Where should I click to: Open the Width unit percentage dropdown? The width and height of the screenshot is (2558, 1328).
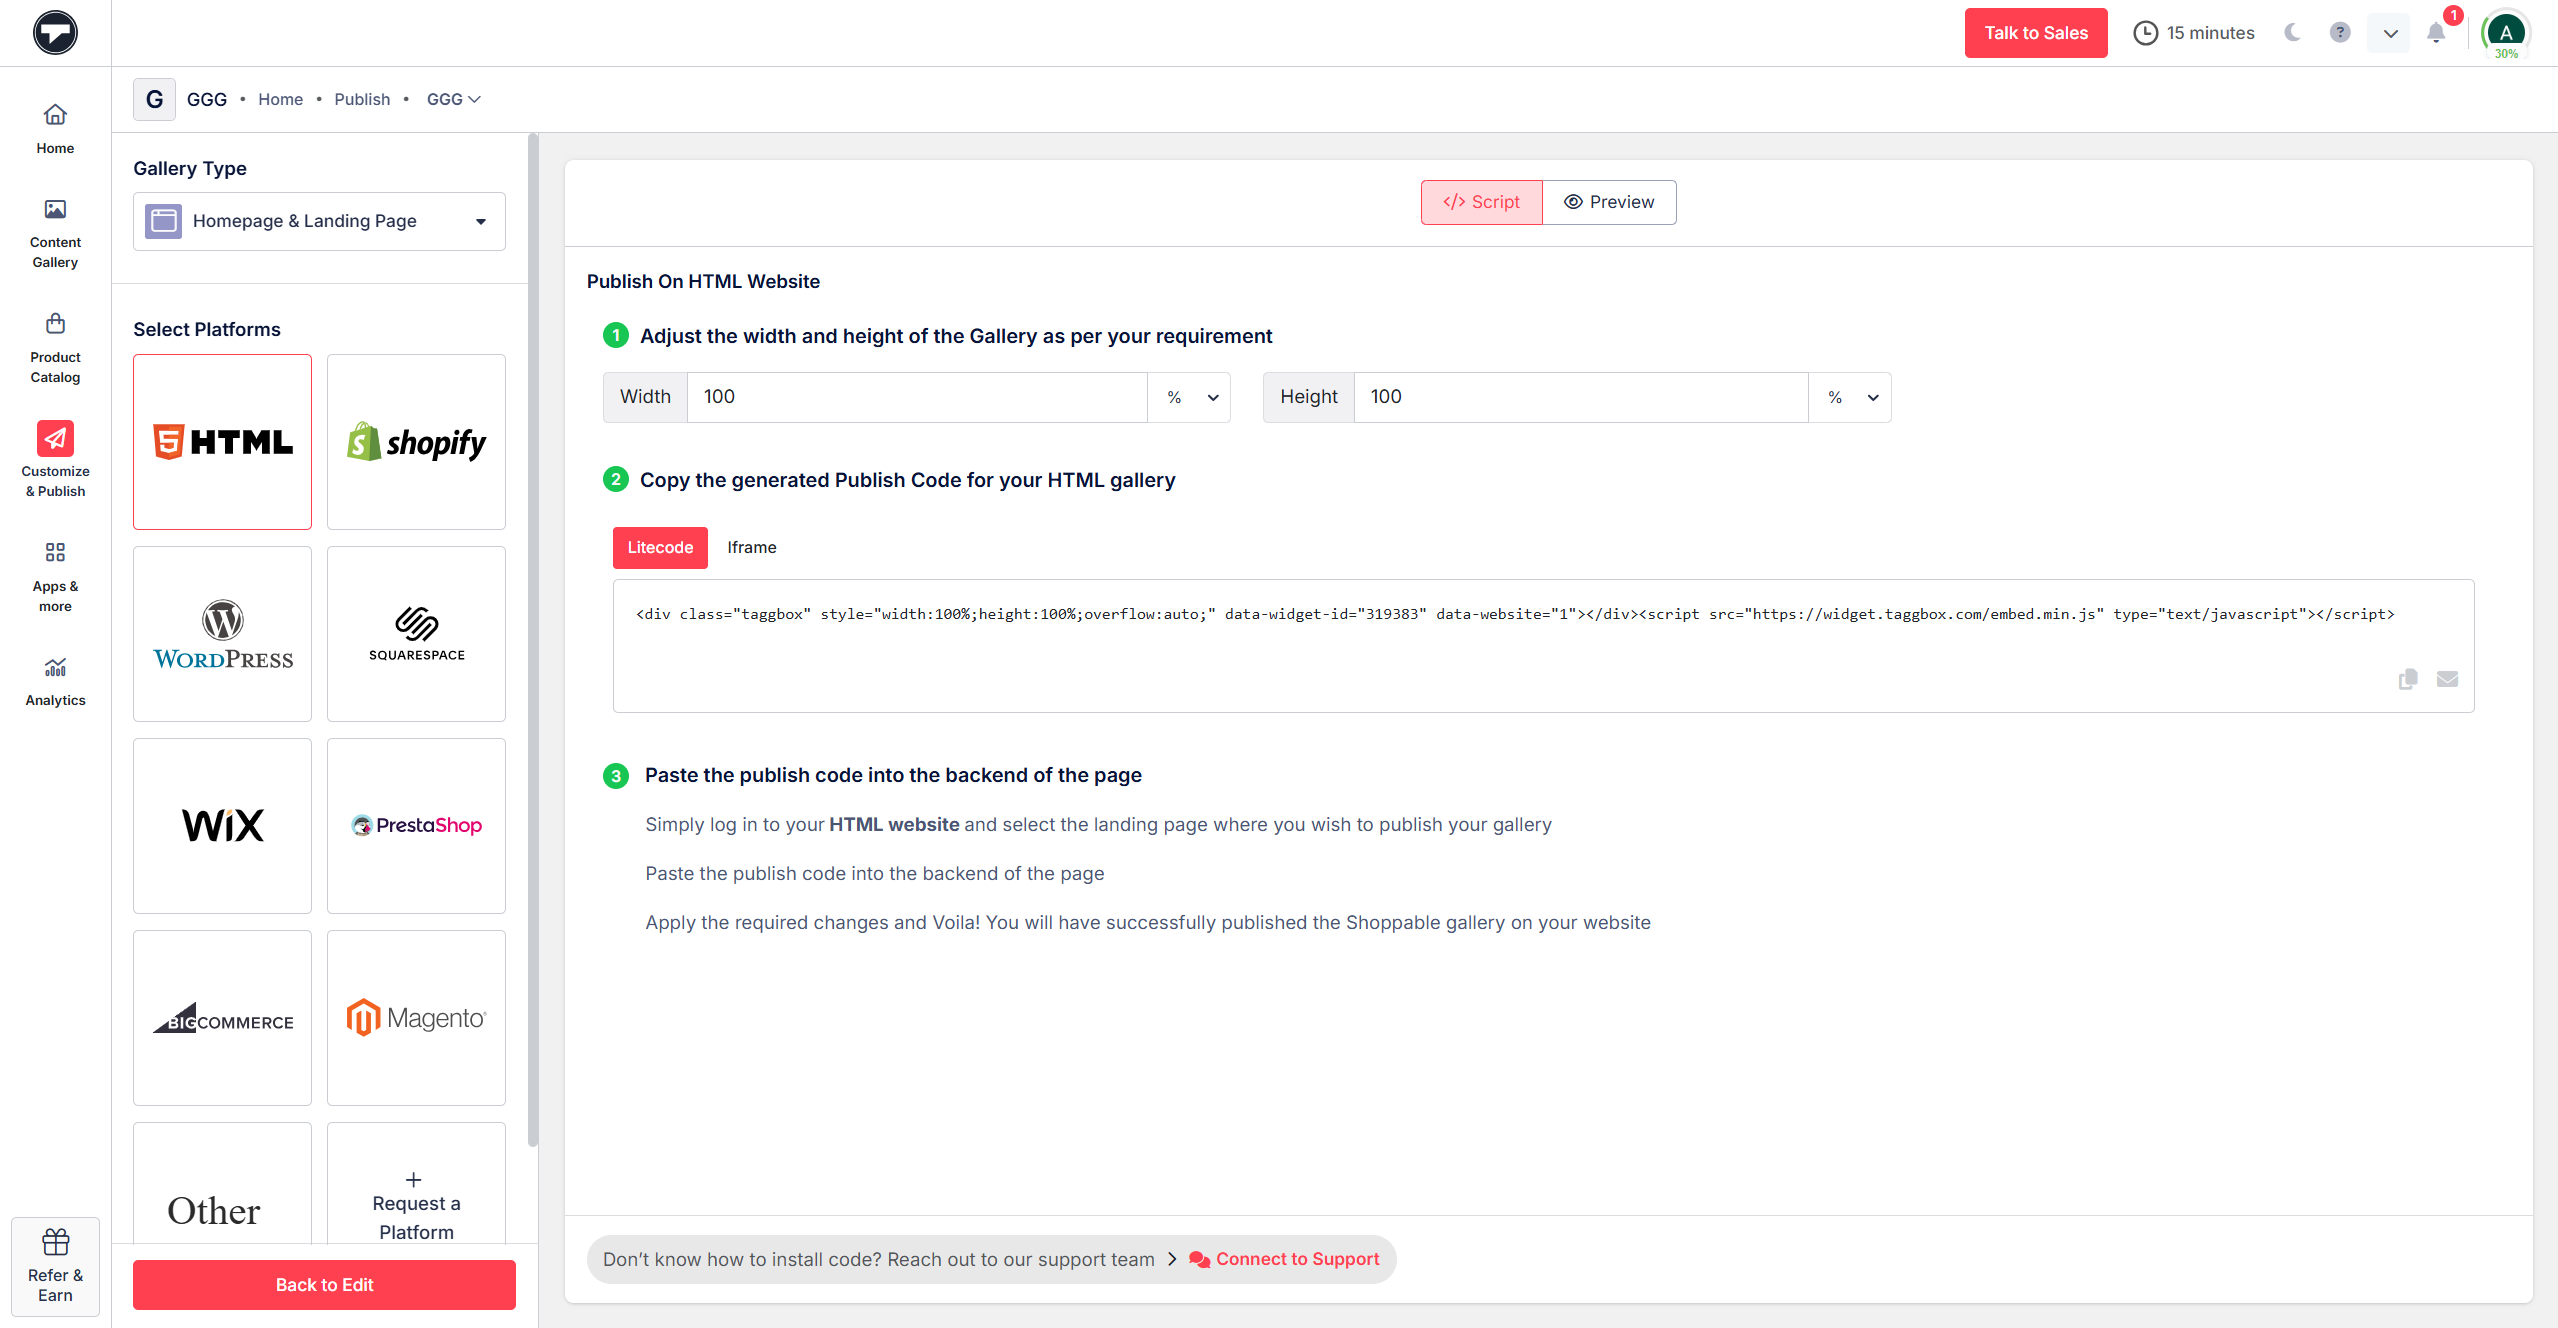pos(1189,397)
